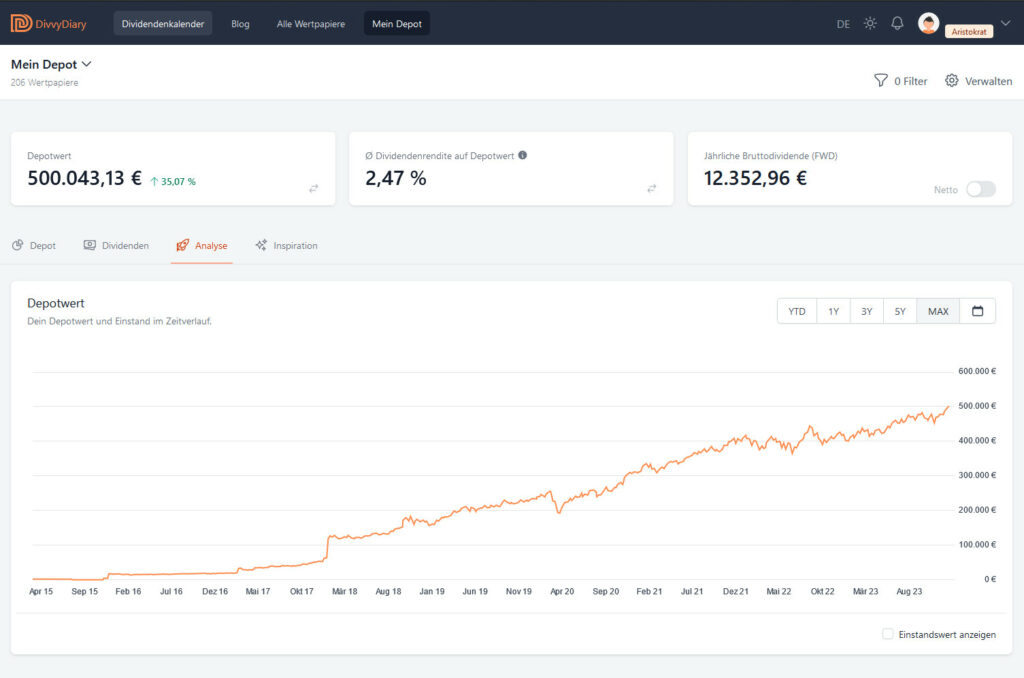Click the Aristokrat badge
The width and height of the screenshot is (1024, 678).
pyautogui.click(x=968, y=31)
